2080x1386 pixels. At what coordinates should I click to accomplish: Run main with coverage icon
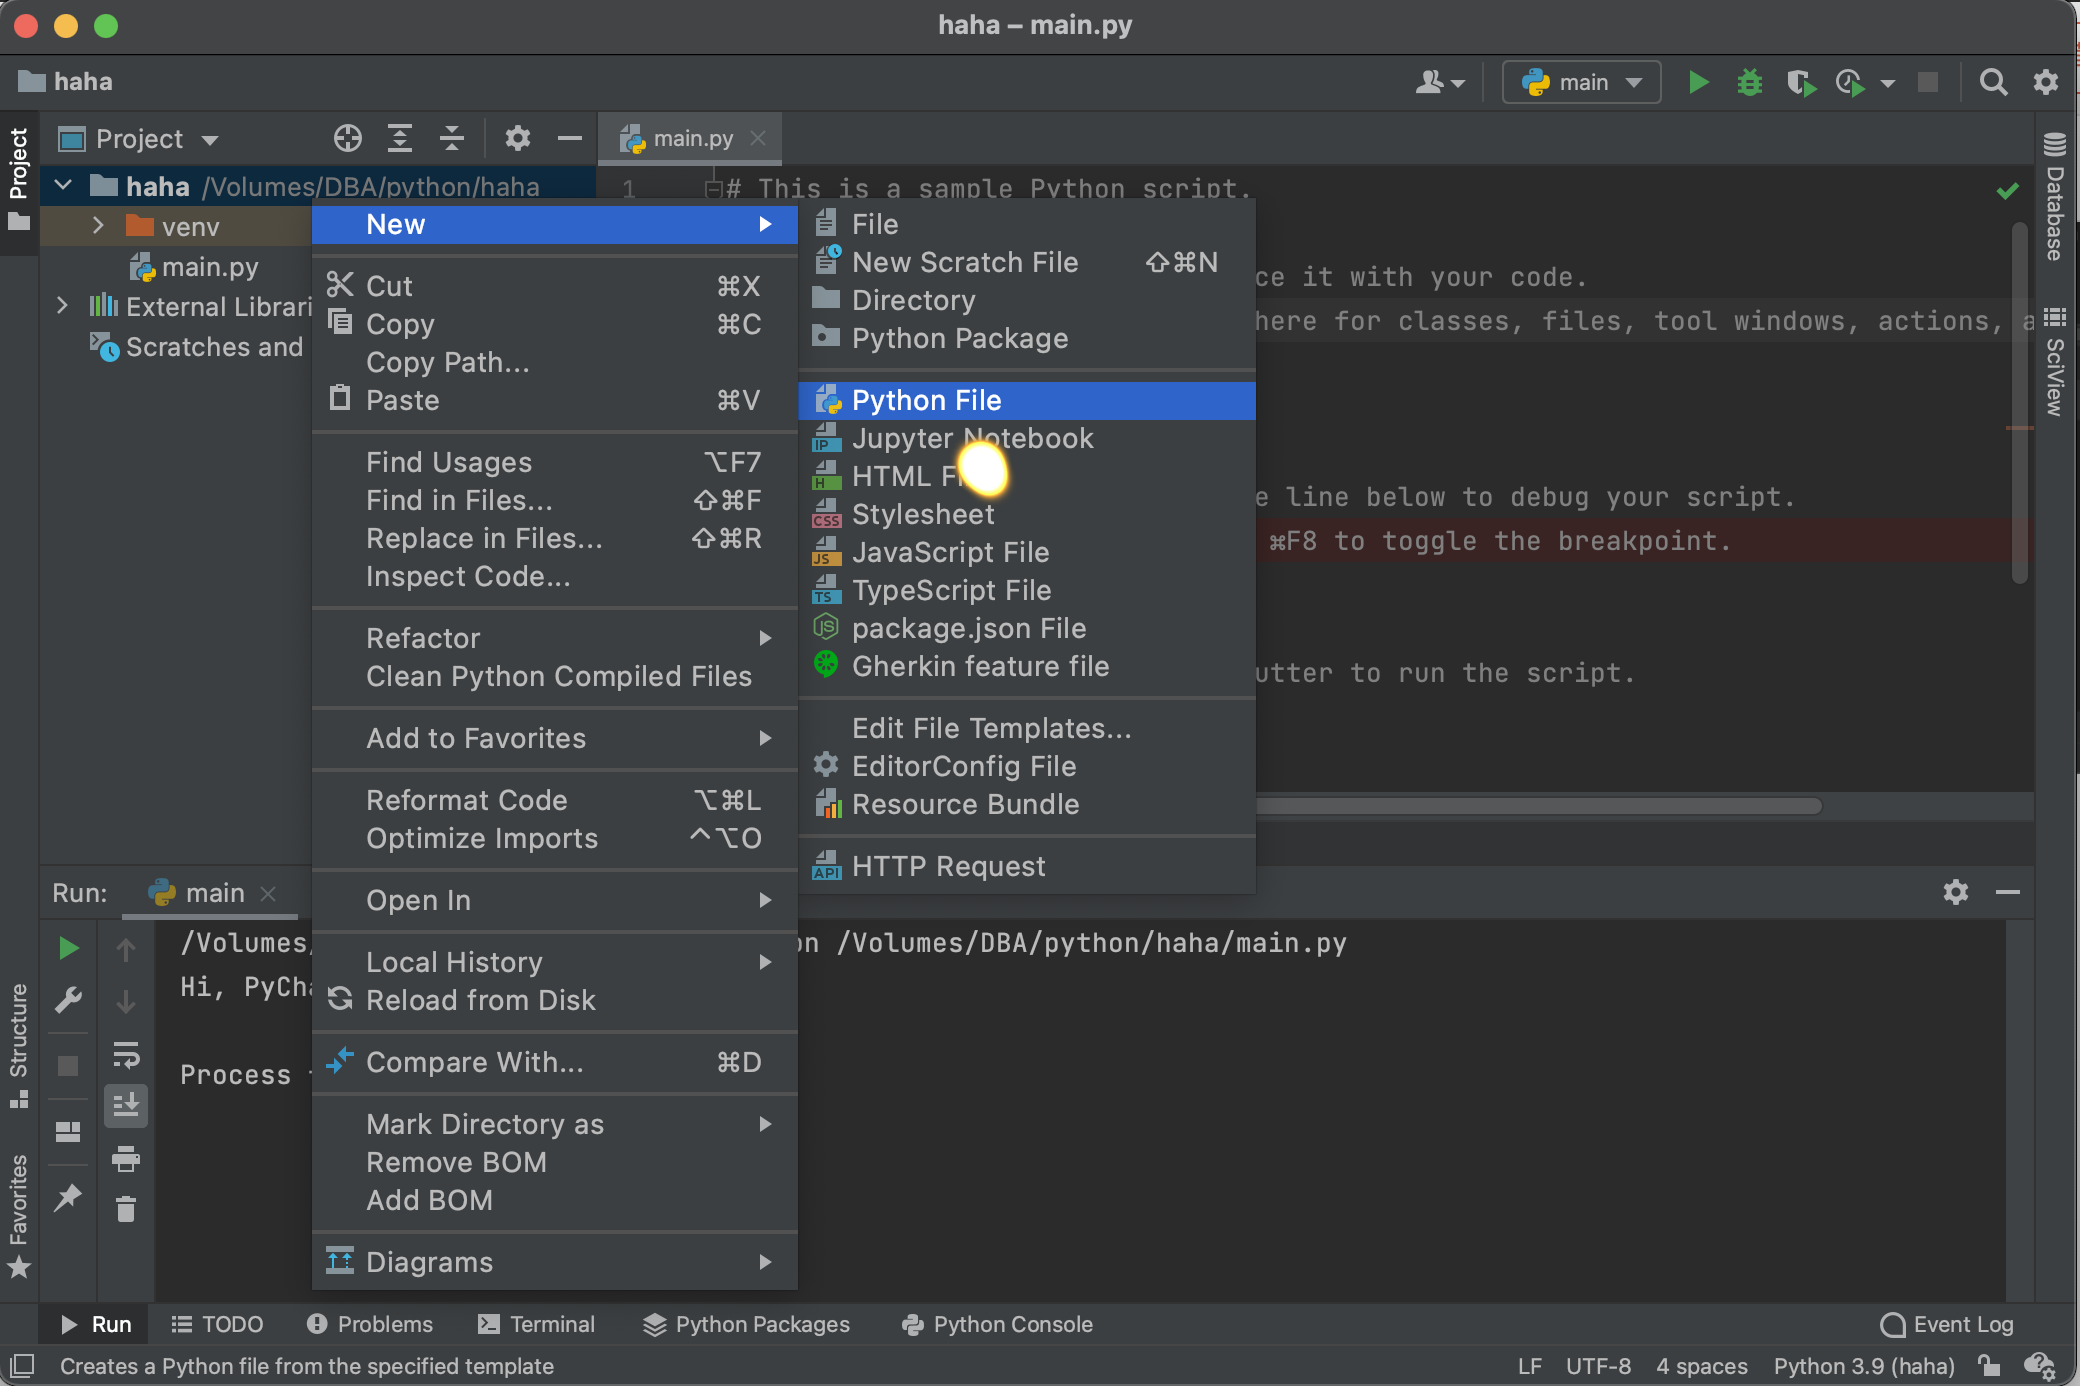click(x=1801, y=82)
